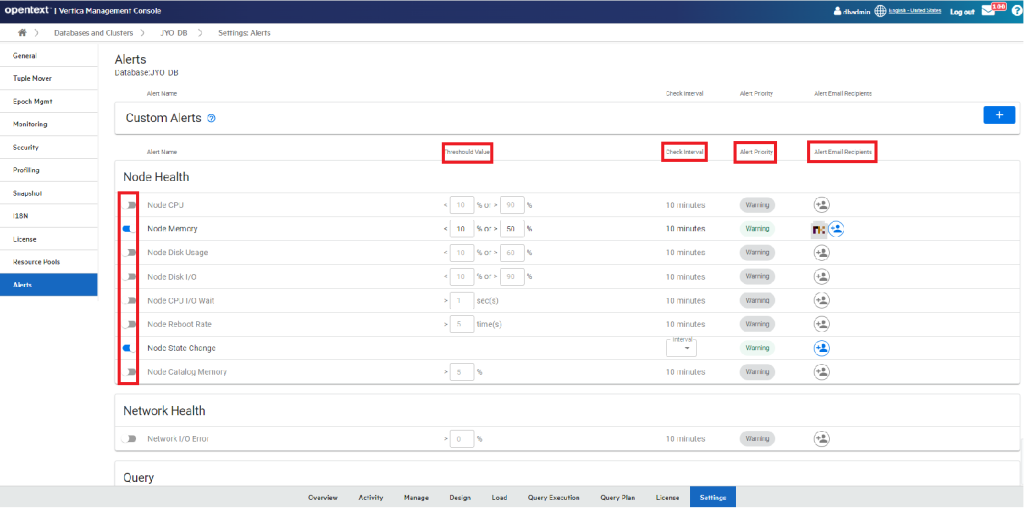Click the home icon in breadcrumb
Screen dimensions: 1024x509
click(22, 33)
